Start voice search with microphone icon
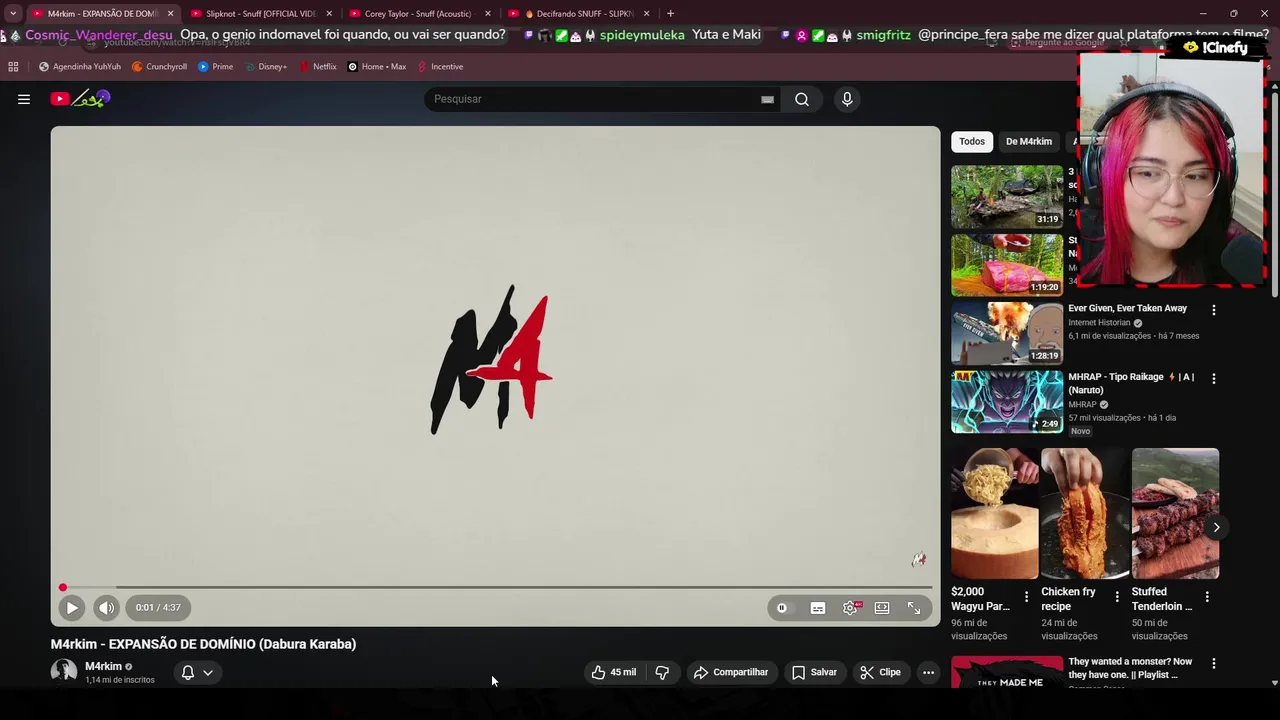1280x720 pixels. pyautogui.click(x=847, y=99)
